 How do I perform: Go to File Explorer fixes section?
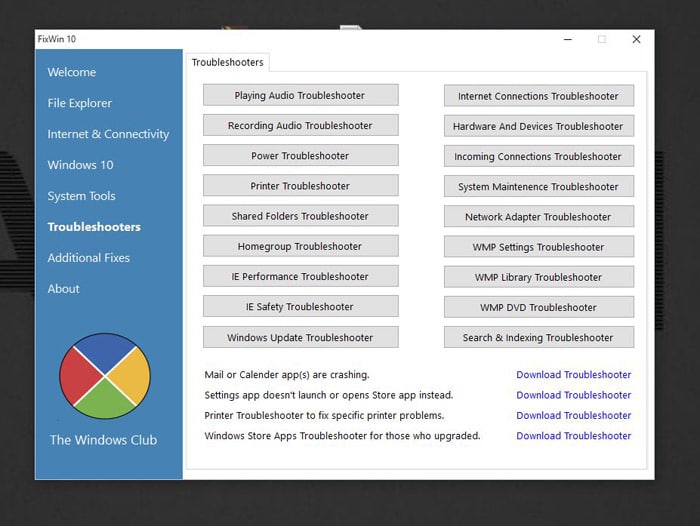click(x=80, y=103)
